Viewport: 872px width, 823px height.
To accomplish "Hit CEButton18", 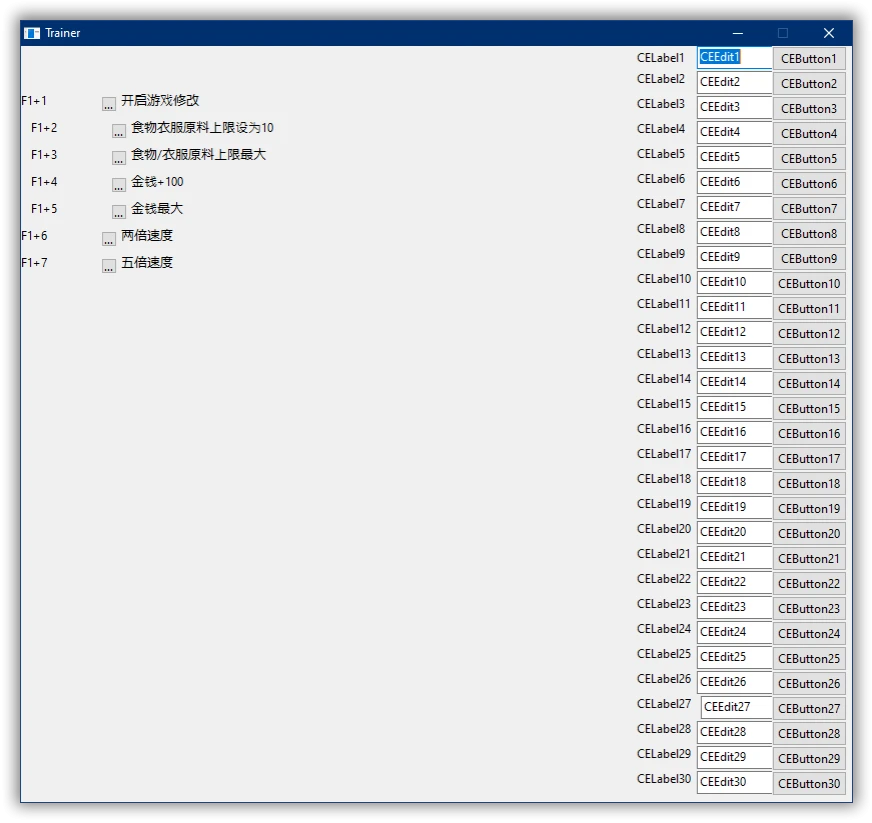I will 809,484.
